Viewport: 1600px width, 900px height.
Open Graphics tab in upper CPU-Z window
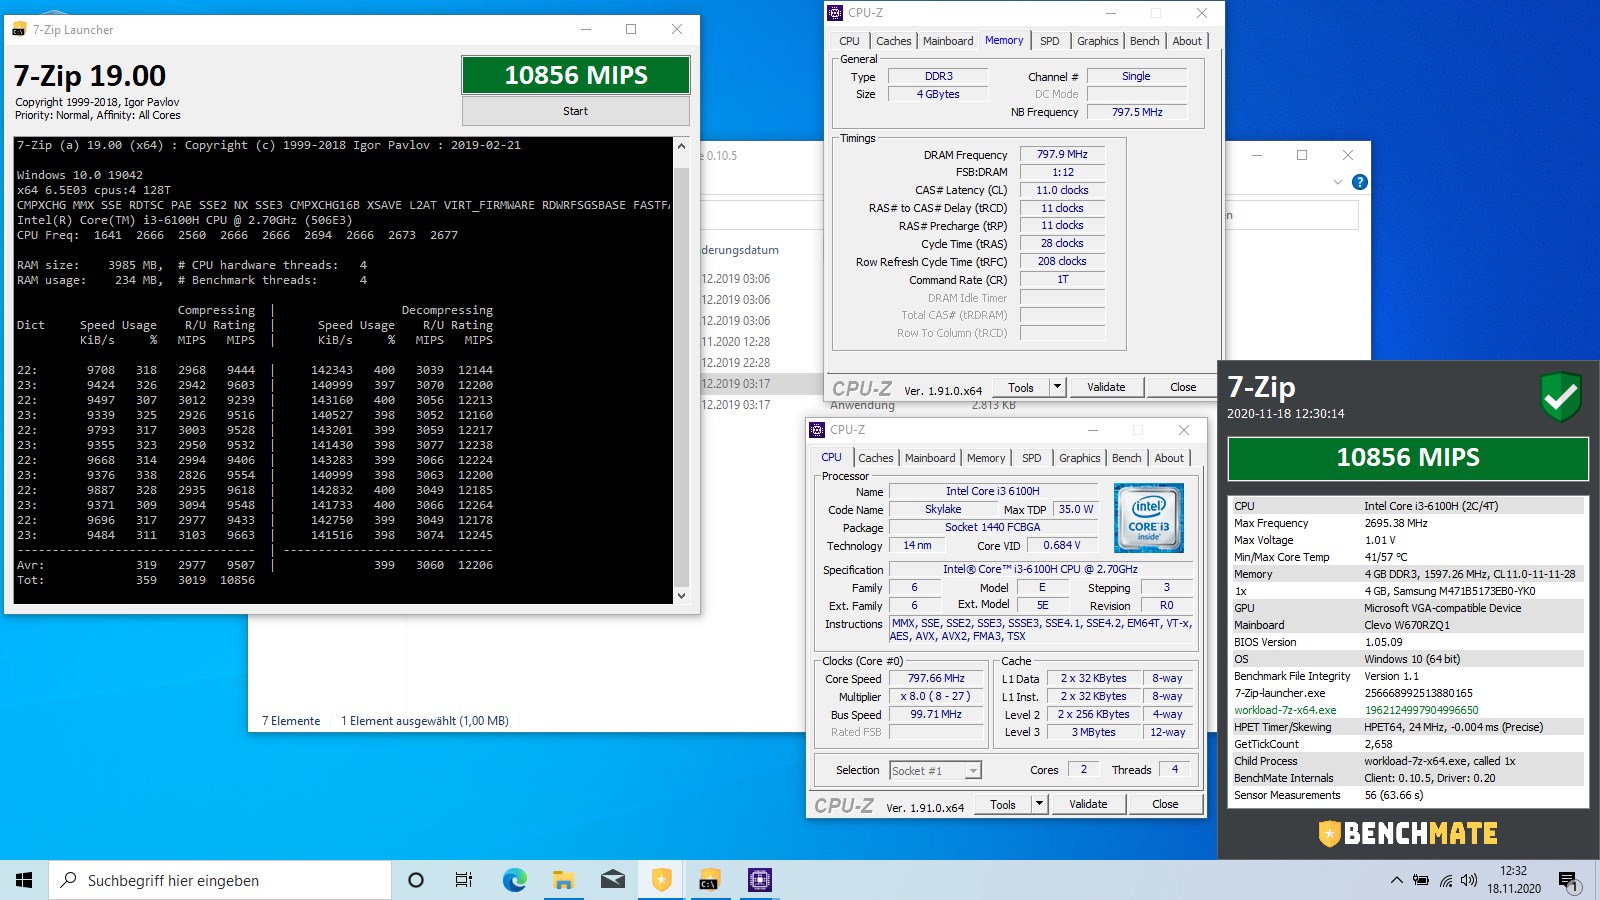point(1097,41)
